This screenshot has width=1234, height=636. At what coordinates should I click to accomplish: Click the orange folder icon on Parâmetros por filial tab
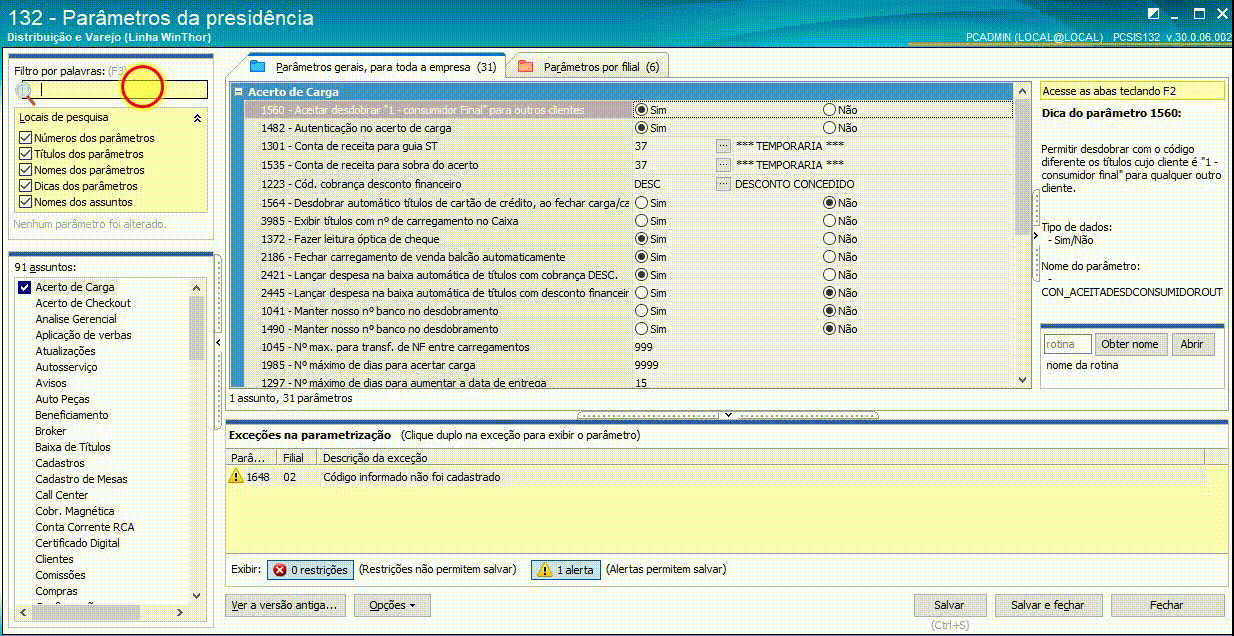point(525,67)
